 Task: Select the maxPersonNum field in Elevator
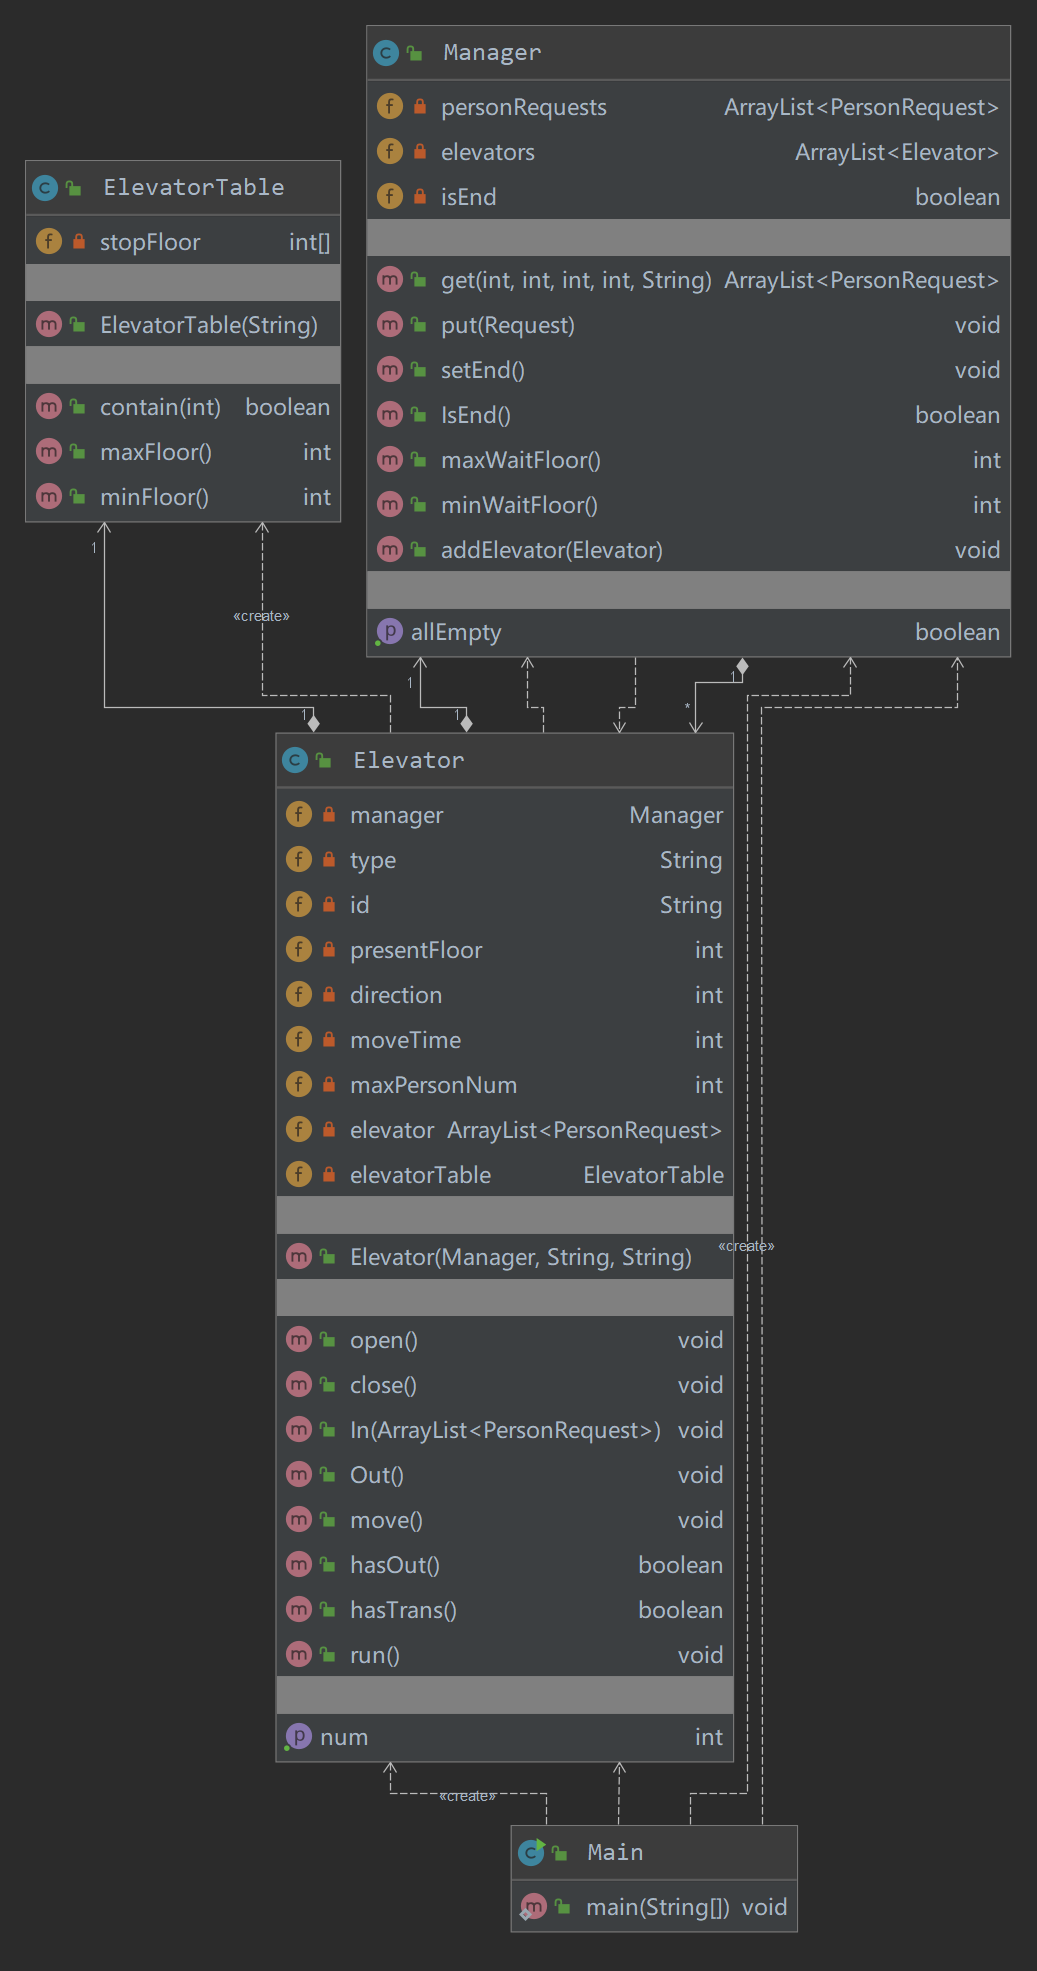(433, 1085)
